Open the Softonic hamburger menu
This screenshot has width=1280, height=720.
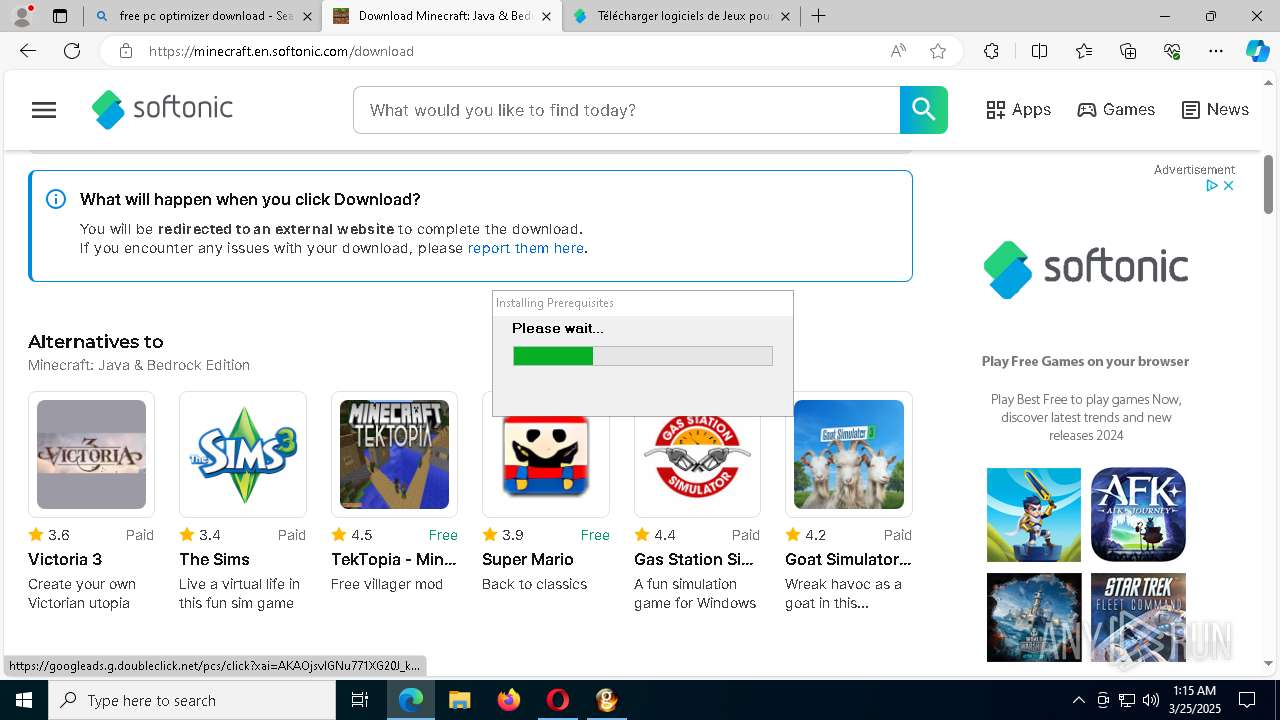[44, 110]
